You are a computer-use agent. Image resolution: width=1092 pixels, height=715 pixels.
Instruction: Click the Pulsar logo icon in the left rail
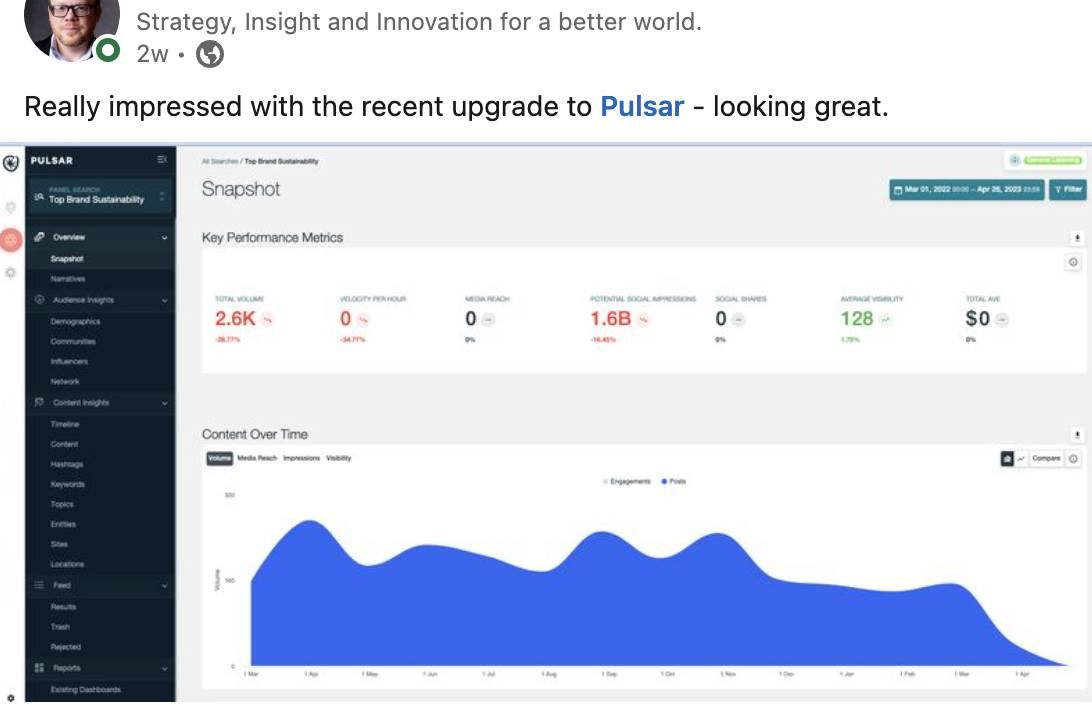[x=11, y=162]
